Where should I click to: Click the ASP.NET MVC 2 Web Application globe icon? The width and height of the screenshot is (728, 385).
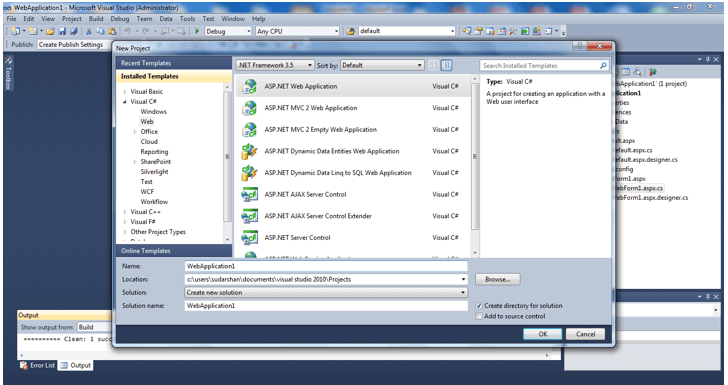(x=249, y=108)
